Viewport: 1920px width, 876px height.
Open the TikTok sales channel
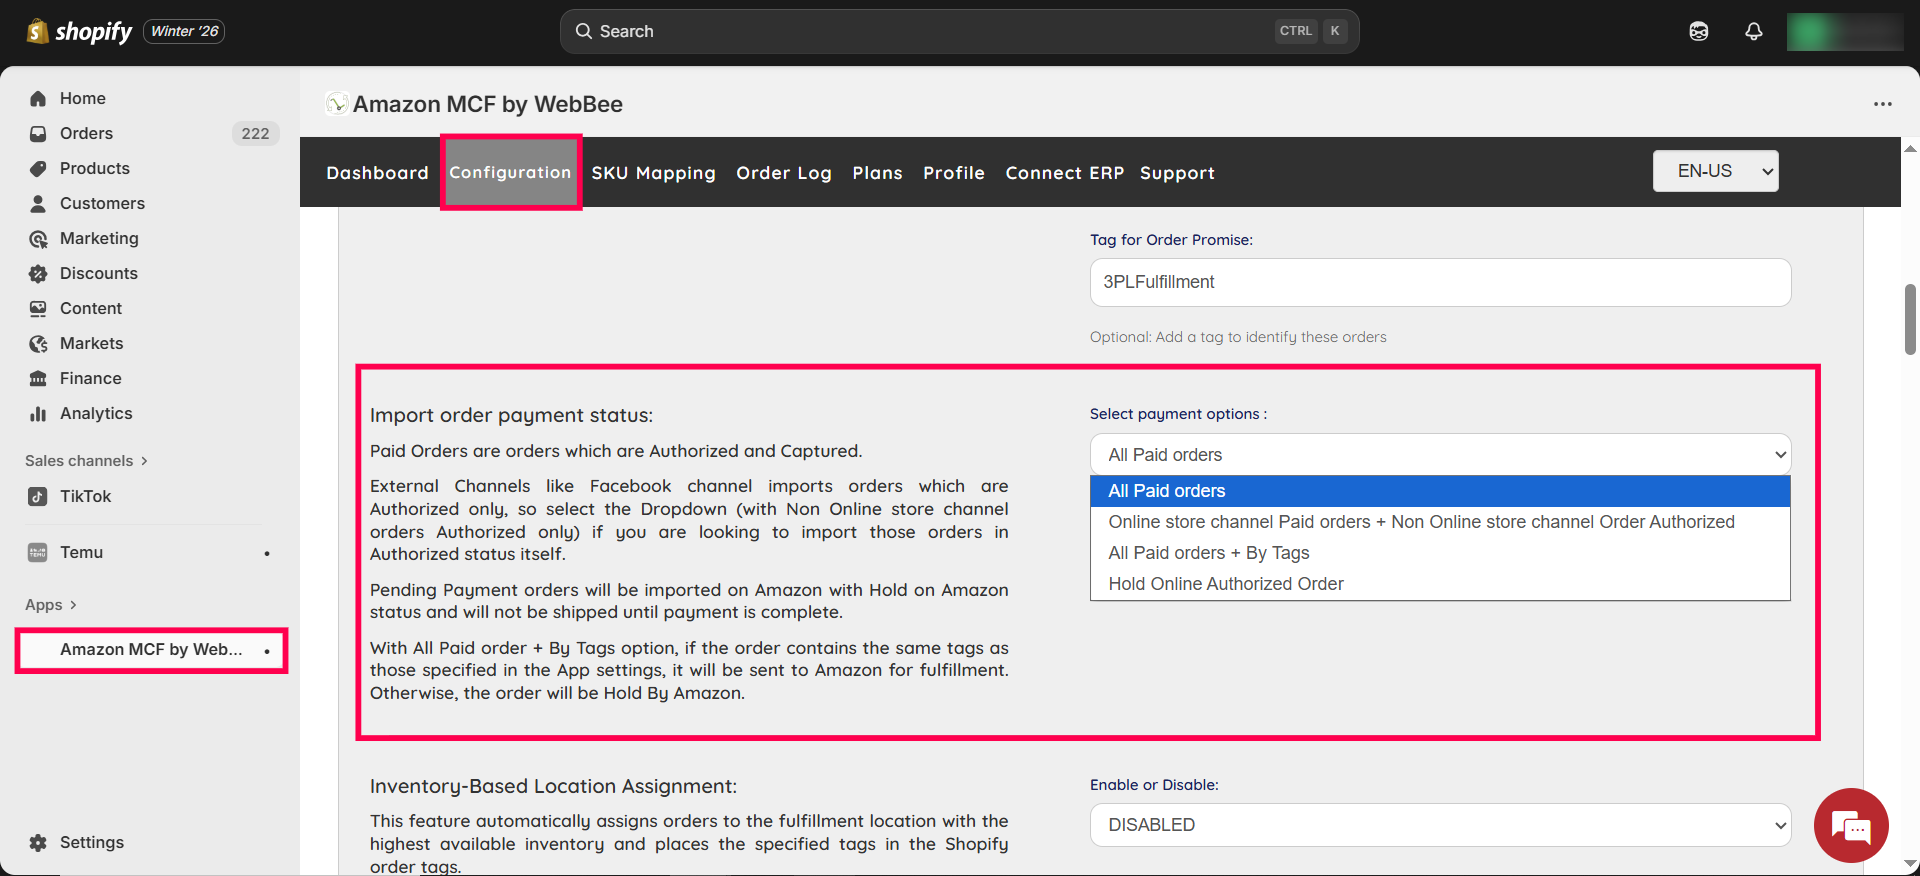[x=85, y=496]
